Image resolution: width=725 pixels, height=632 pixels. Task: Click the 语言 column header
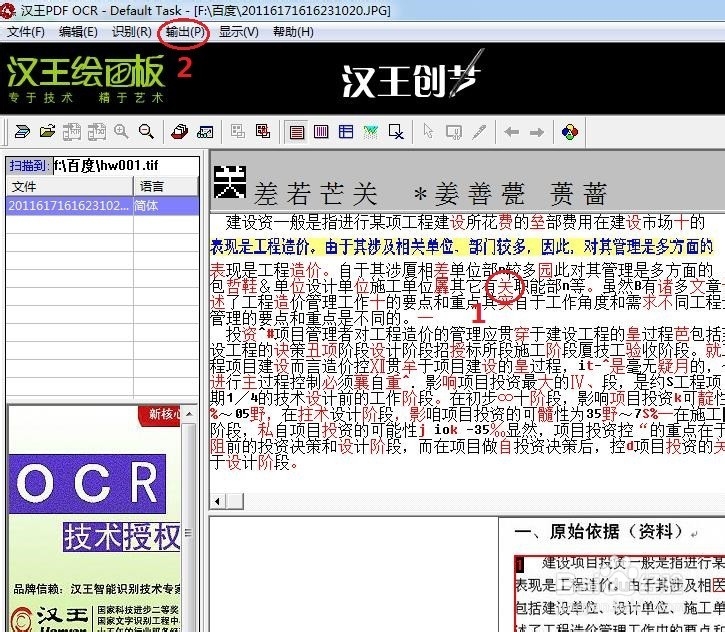click(x=166, y=187)
